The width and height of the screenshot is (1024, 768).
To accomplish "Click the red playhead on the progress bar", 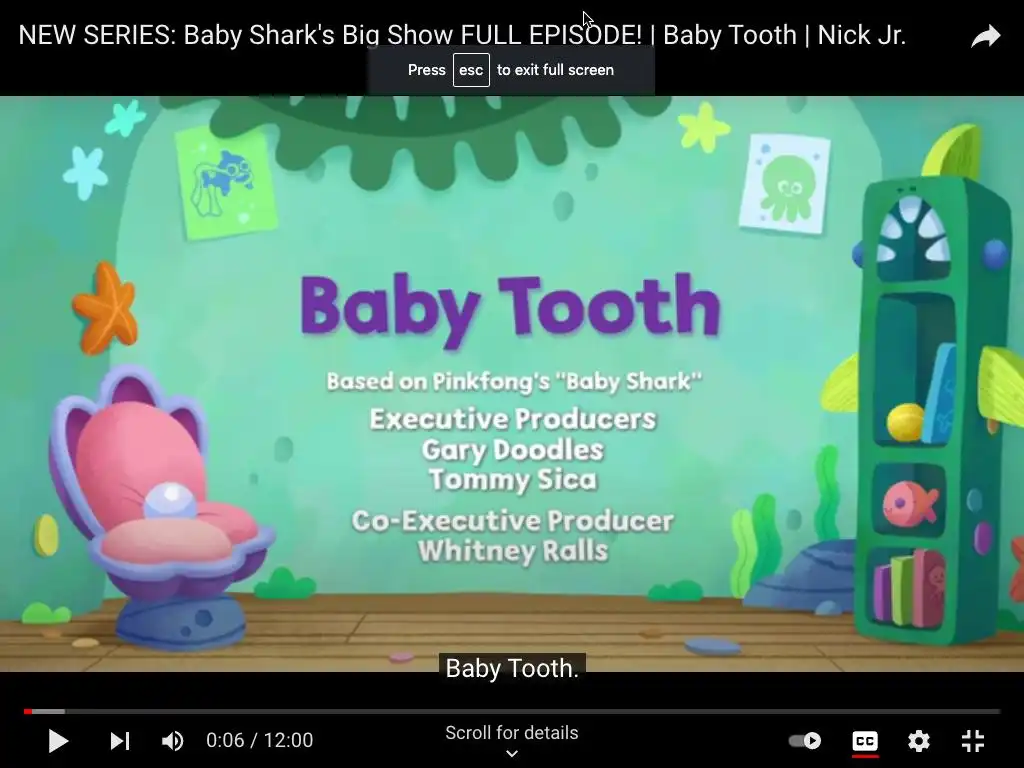I will click(x=27, y=711).
